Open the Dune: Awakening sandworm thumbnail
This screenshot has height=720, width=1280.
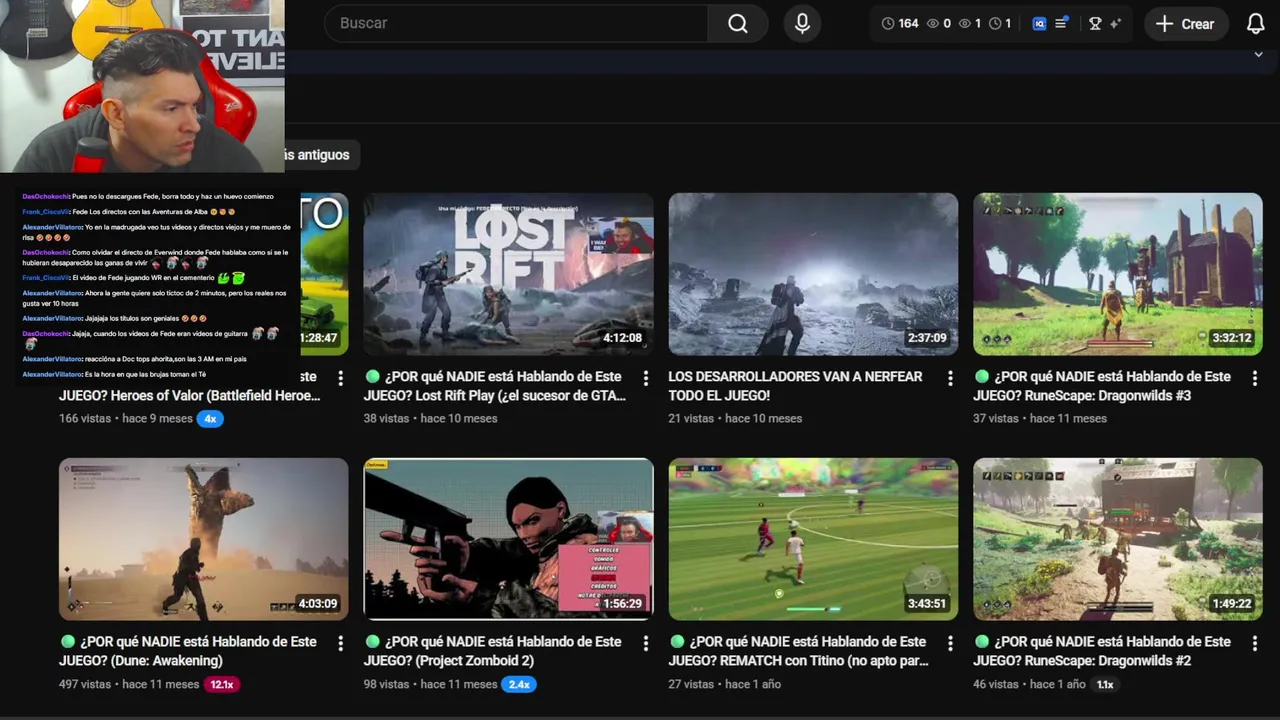tap(203, 539)
